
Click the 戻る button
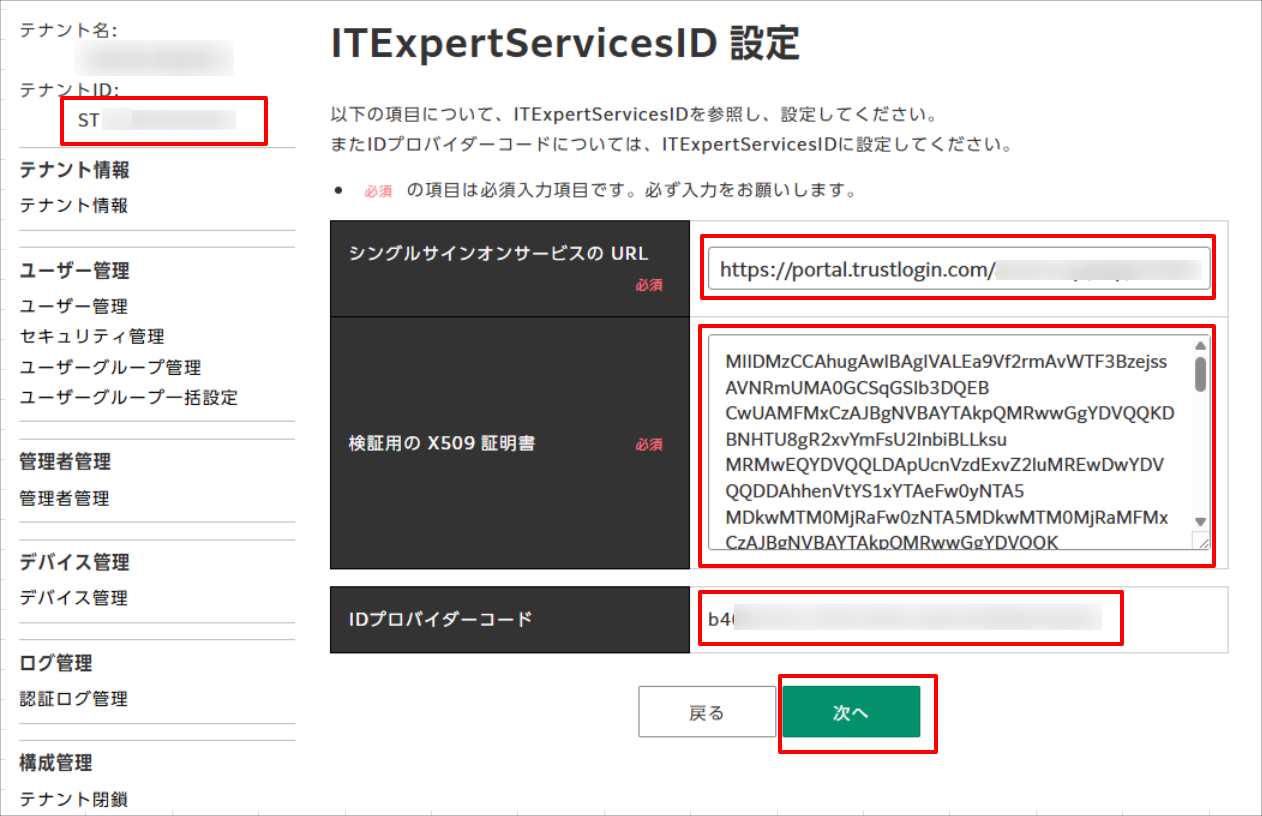click(707, 712)
